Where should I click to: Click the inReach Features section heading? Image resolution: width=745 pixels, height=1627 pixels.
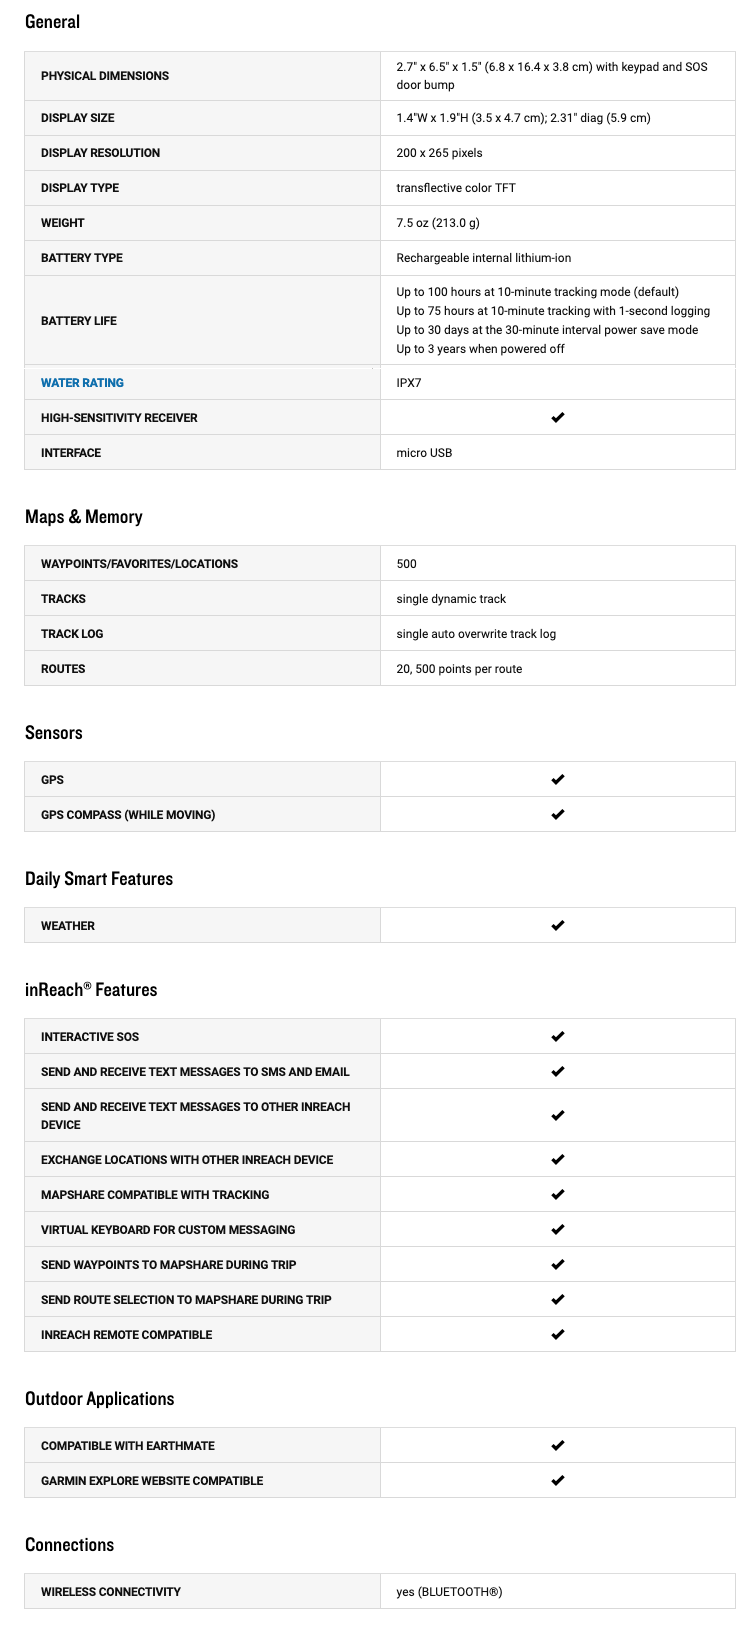point(91,990)
